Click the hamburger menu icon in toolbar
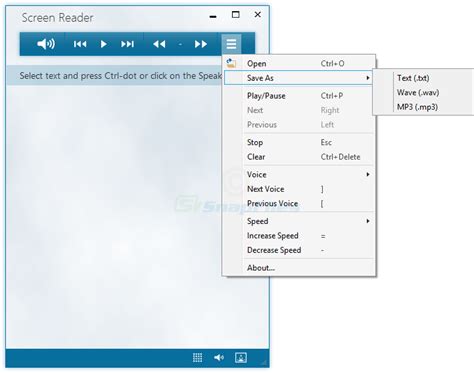Screen dimensions: 474x373 pyautogui.click(x=231, y=44)
